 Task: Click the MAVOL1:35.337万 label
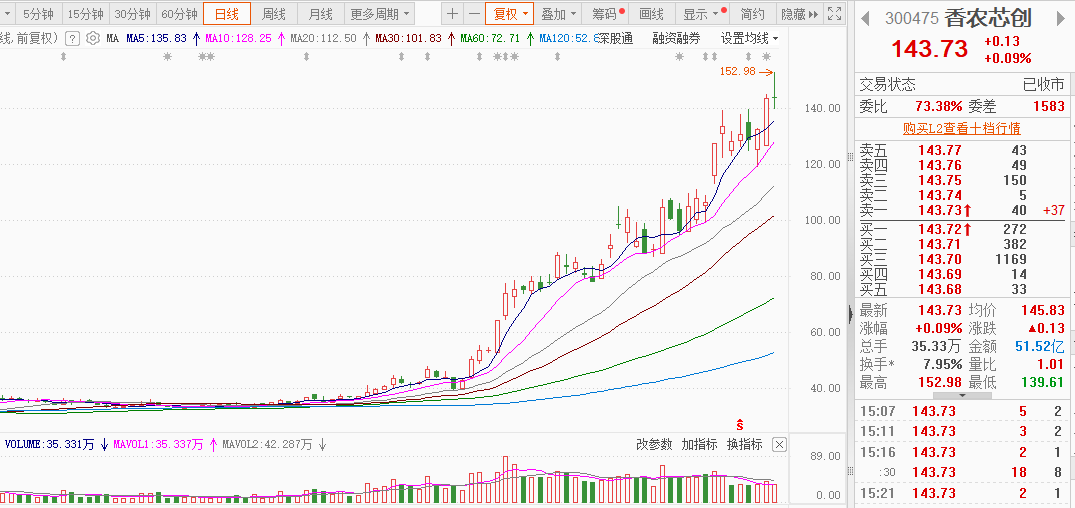(x=158, y=444)
